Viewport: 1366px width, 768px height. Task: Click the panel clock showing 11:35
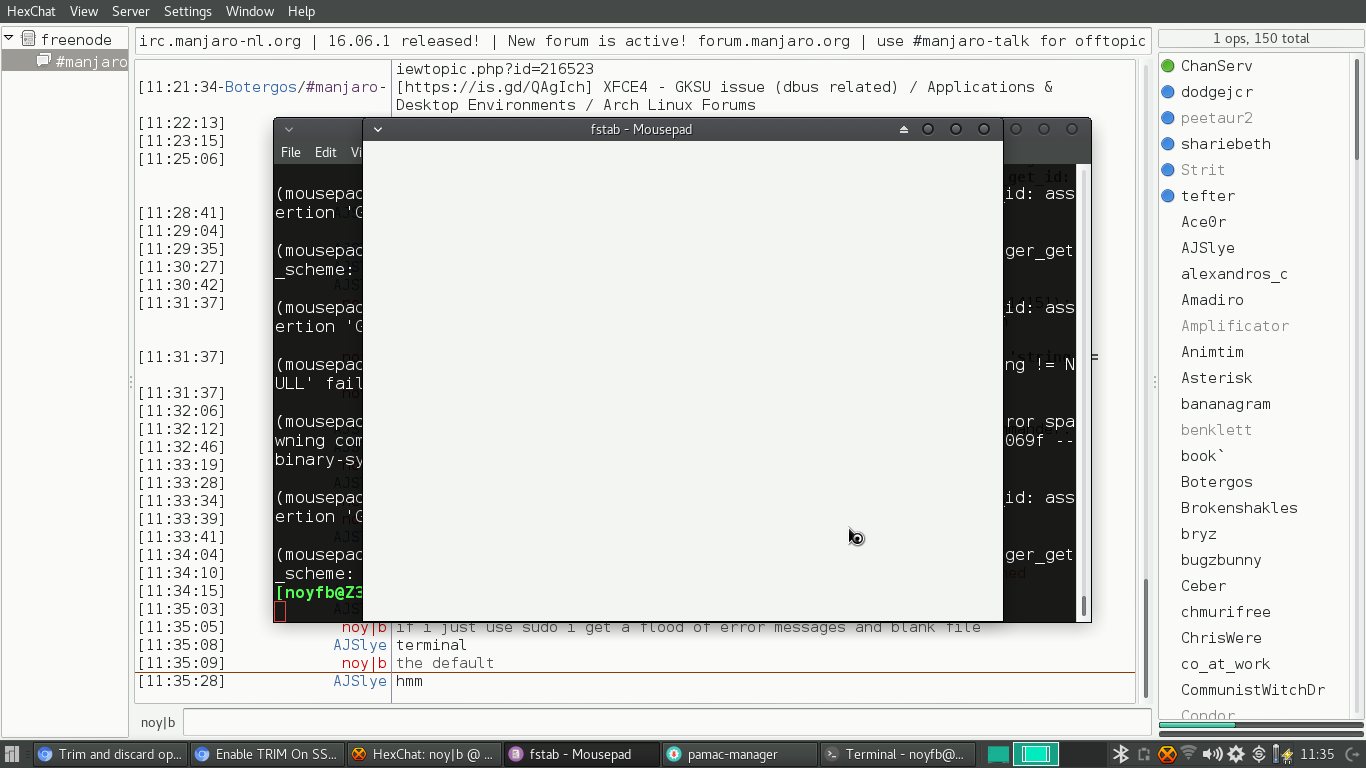(1318, 755)
